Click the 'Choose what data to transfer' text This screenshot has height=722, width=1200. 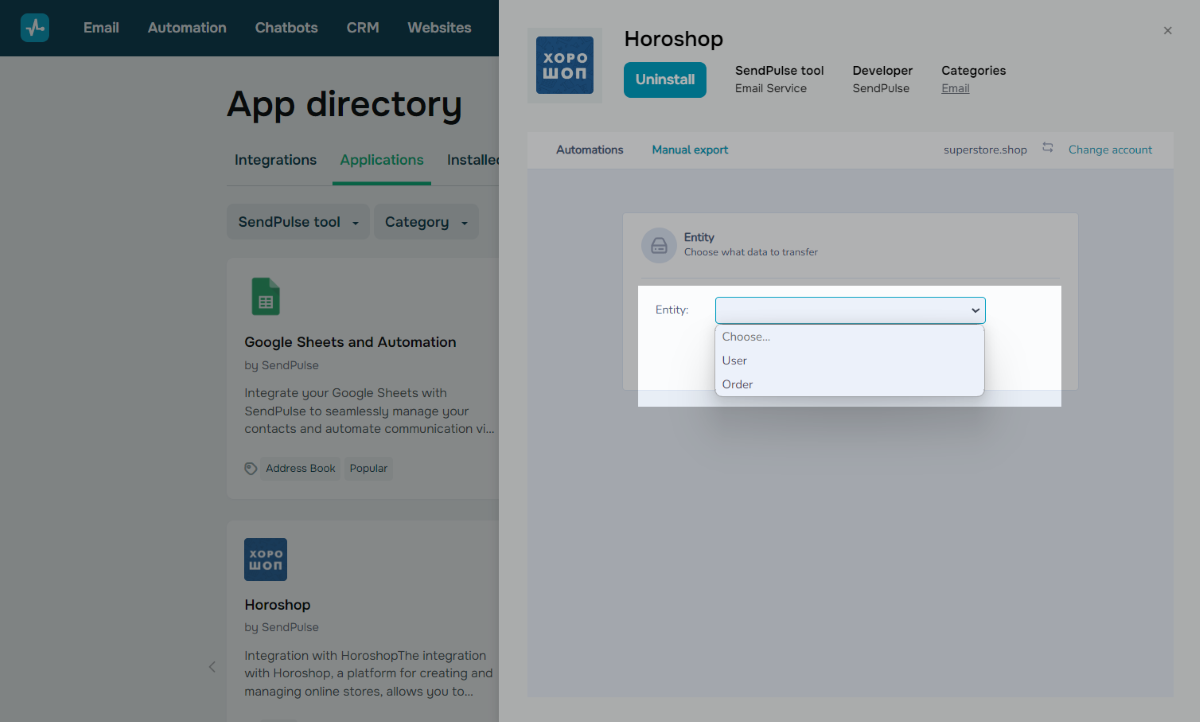click(751, 252)
